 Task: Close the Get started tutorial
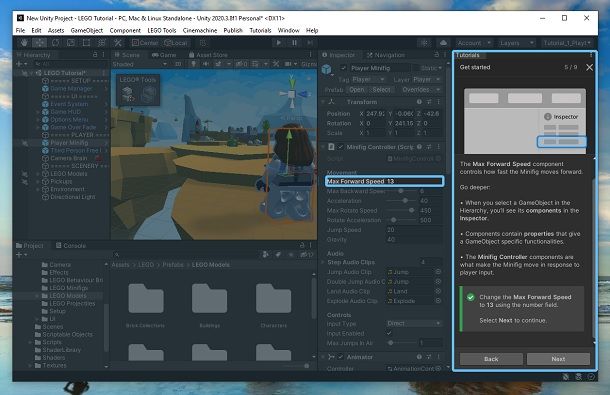[x=589, y=67]
